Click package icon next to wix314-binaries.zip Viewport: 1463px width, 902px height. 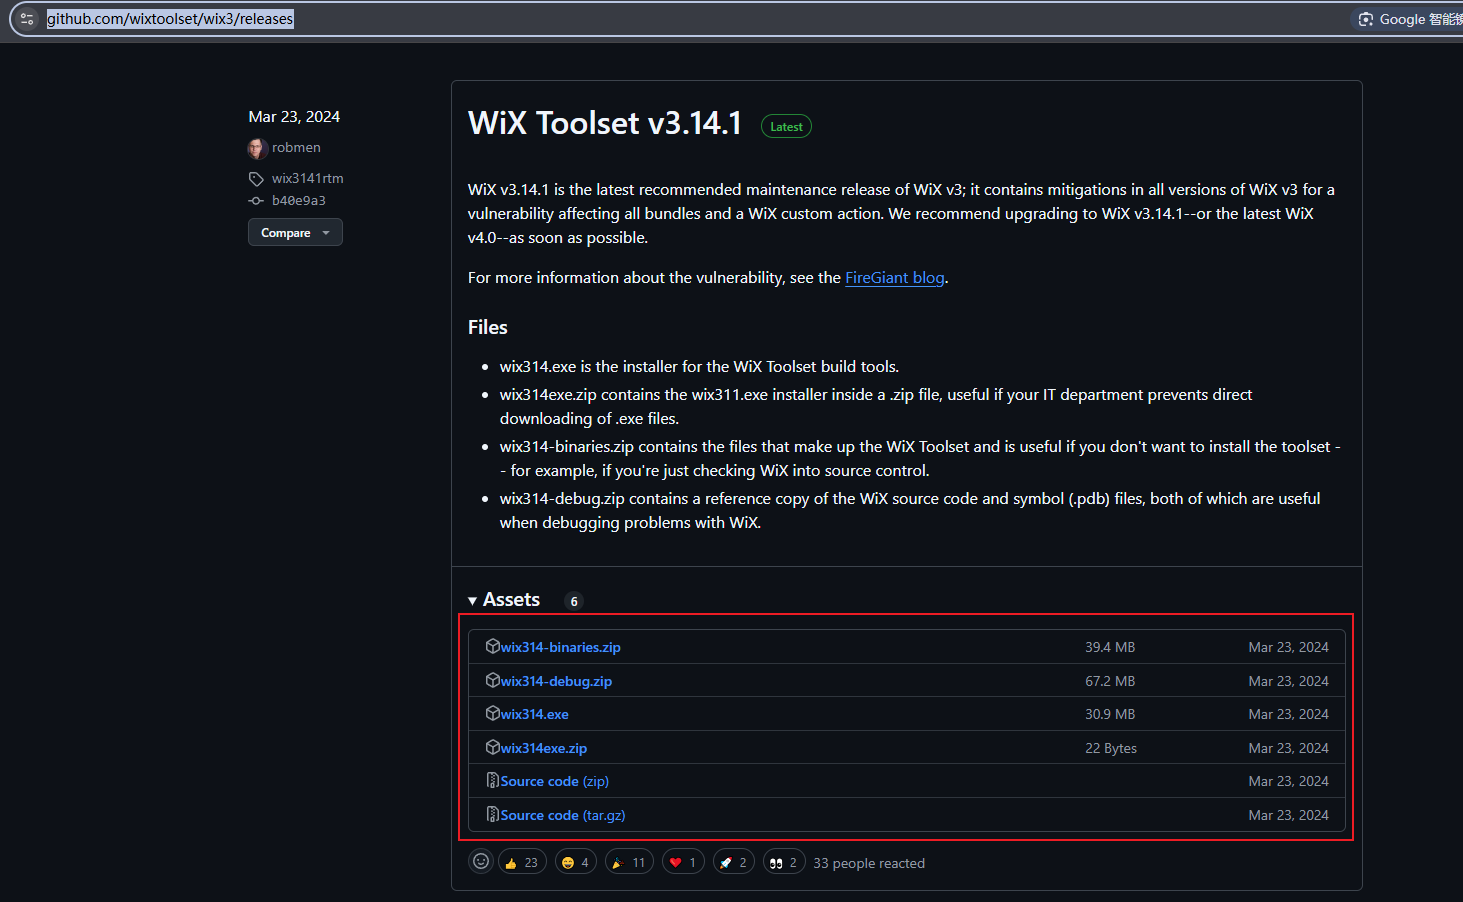492,646
